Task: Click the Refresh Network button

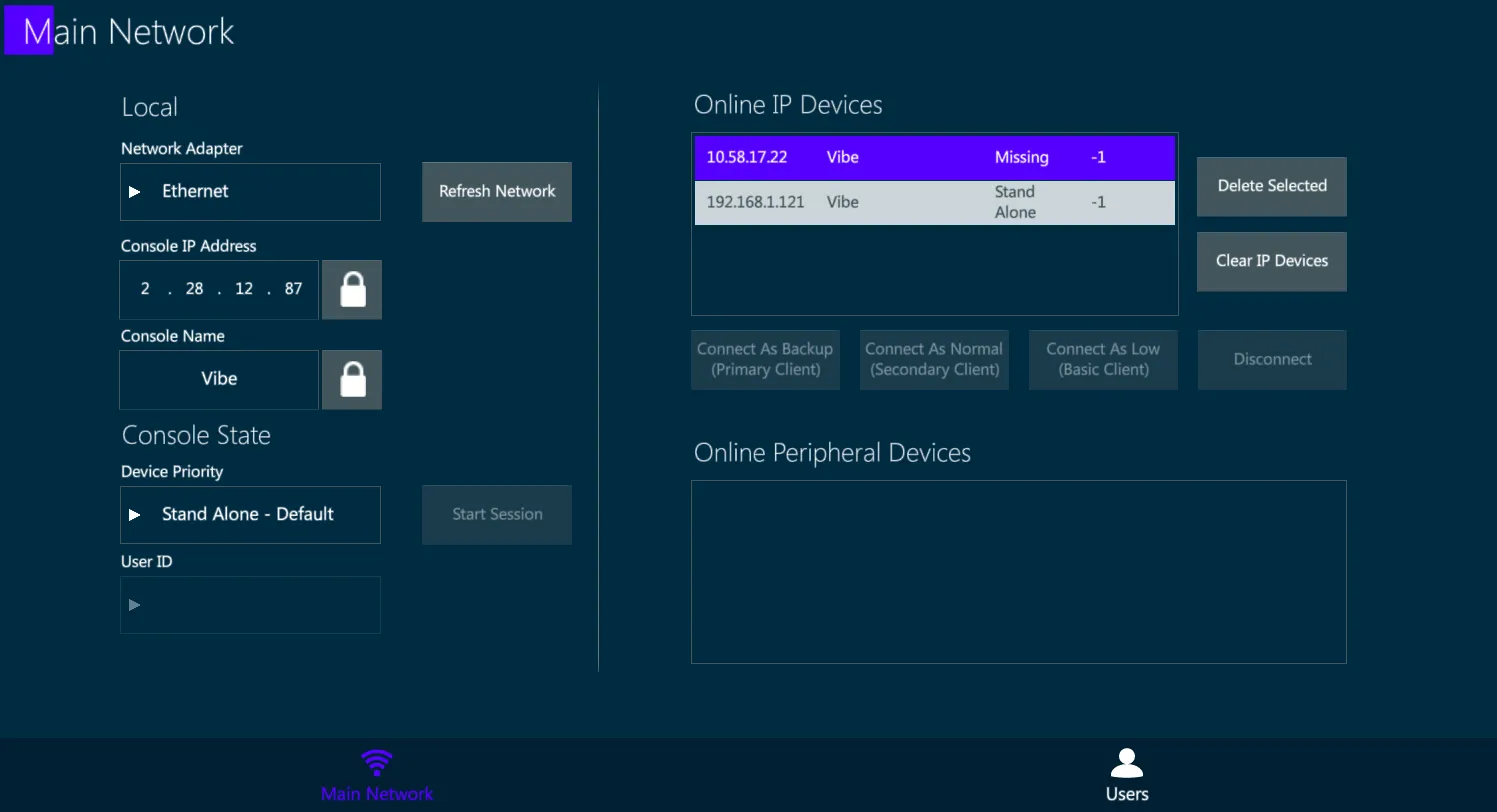Action: (x=497, y=192)
